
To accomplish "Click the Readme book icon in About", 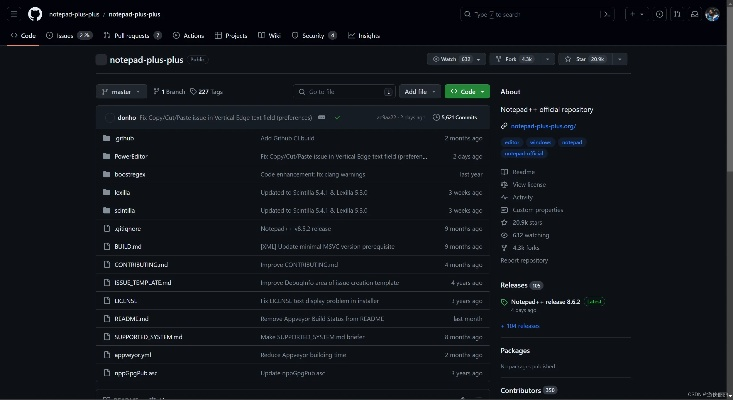I will click(505, 172).
